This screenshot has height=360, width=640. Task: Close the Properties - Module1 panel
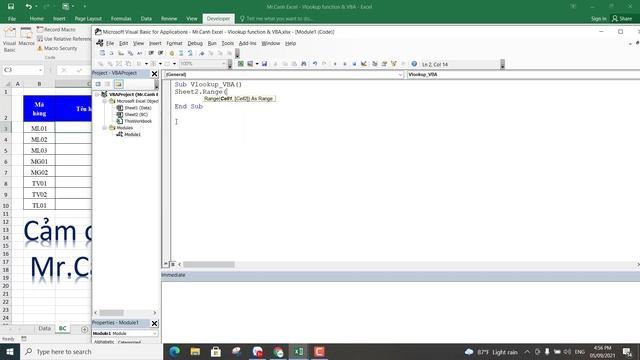pyautogui.click(x=154, y=323)
